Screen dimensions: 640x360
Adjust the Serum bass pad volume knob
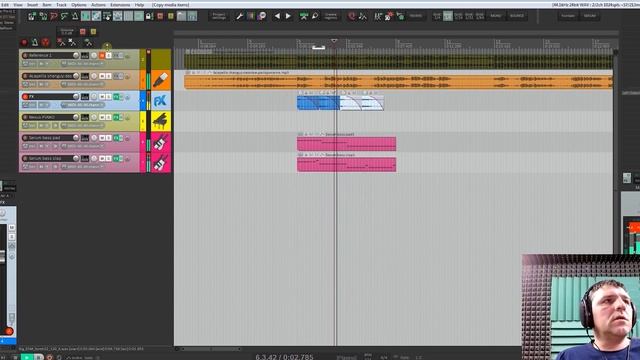coord(76,138)
